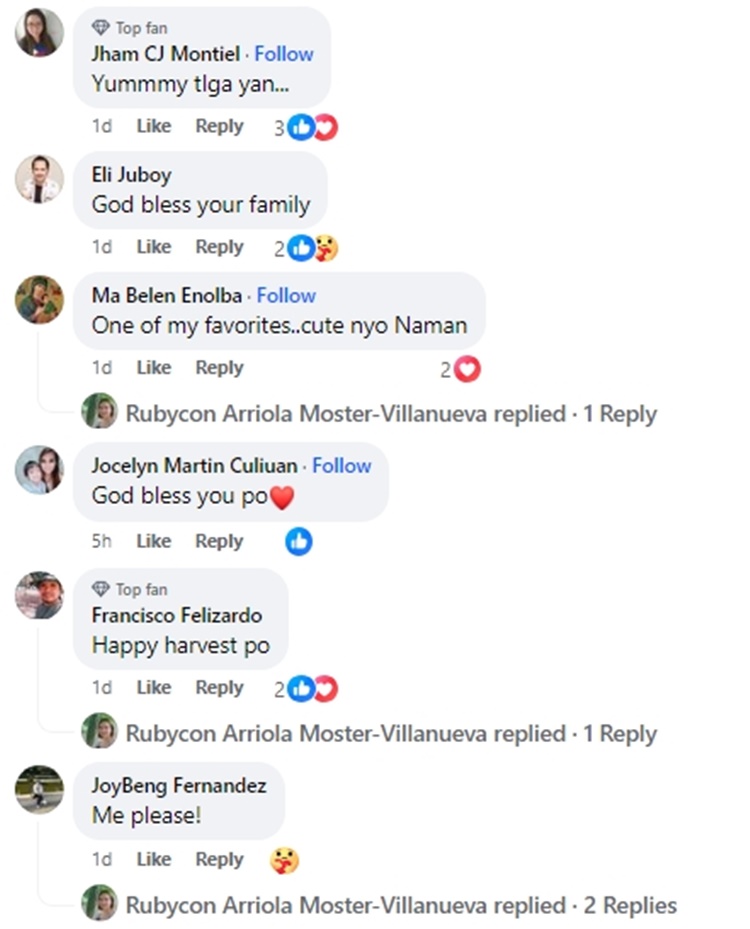
Task: Open reactions on Eli Juboy's comment
Action: click(x=312, y=248)
